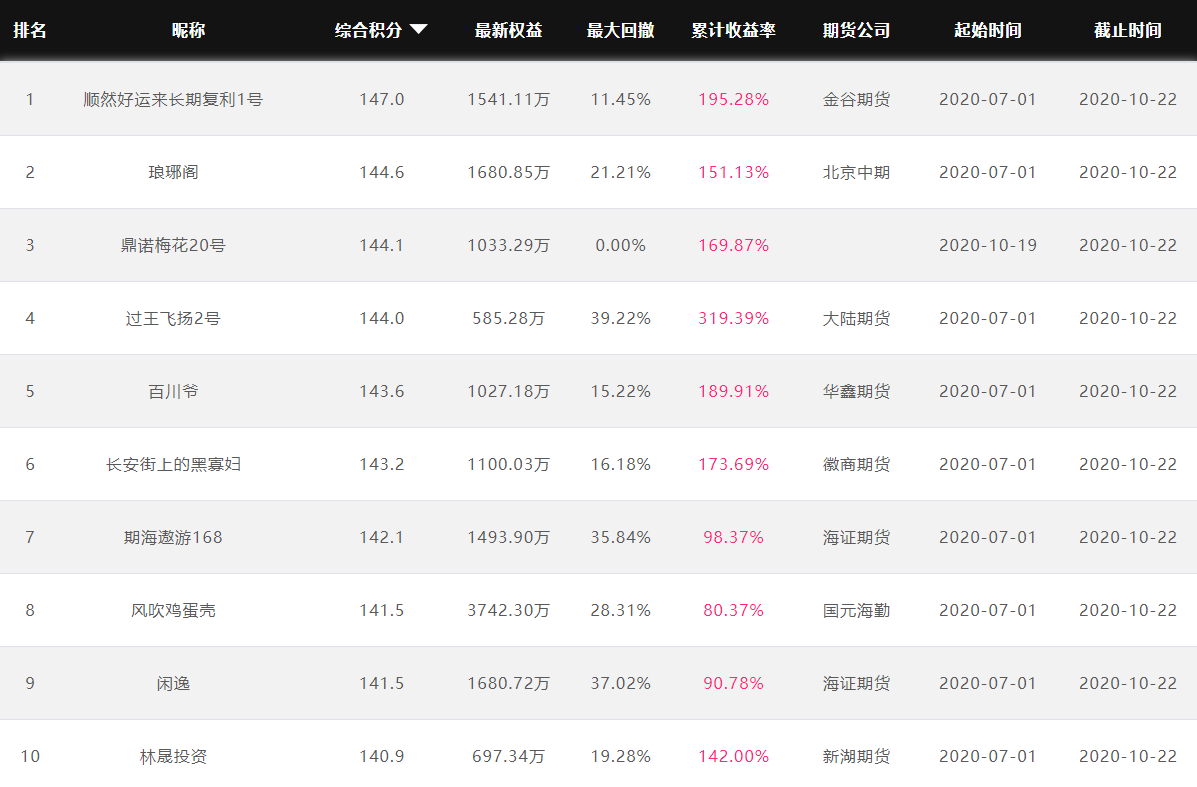
Task: Select return rate 319.39%
Action: [x=734, y=318]
